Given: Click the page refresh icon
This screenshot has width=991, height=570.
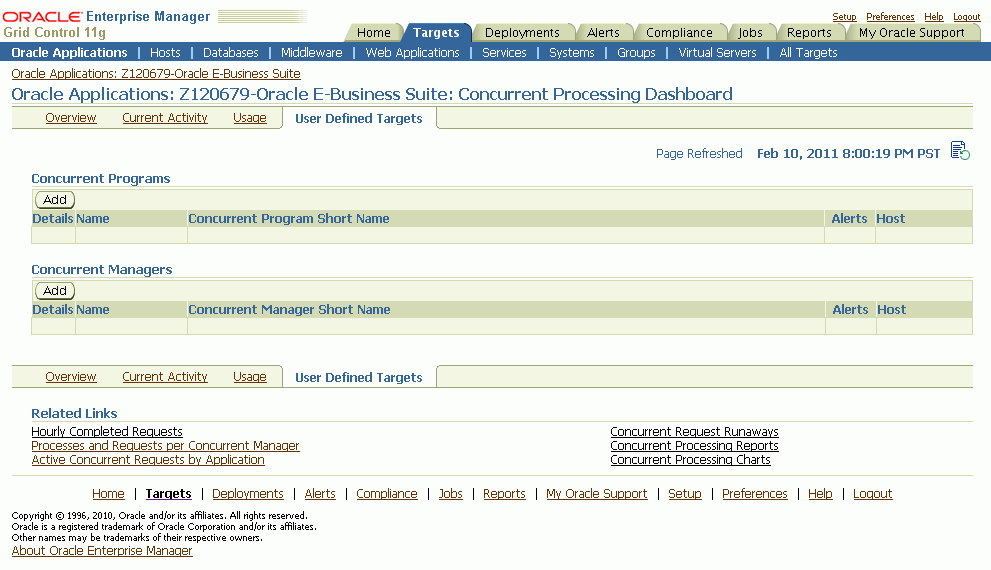Looking at the screenshot, I should [960, 151].
